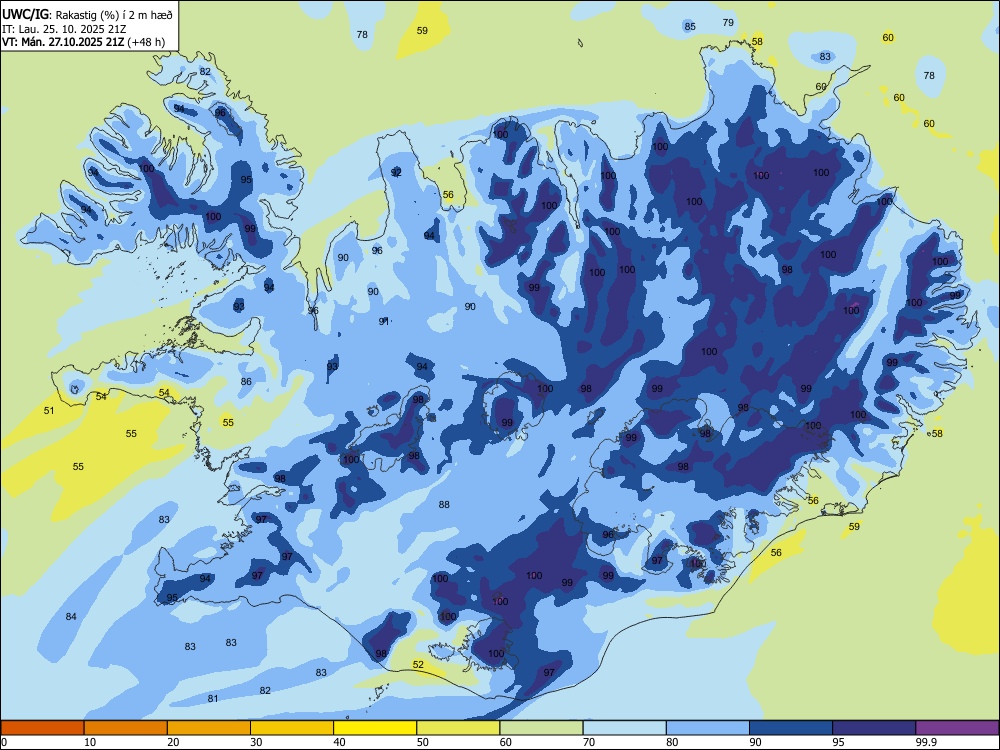Click the legend label 95
This screenshot has height=750, width=1000.
click(839, 742)
